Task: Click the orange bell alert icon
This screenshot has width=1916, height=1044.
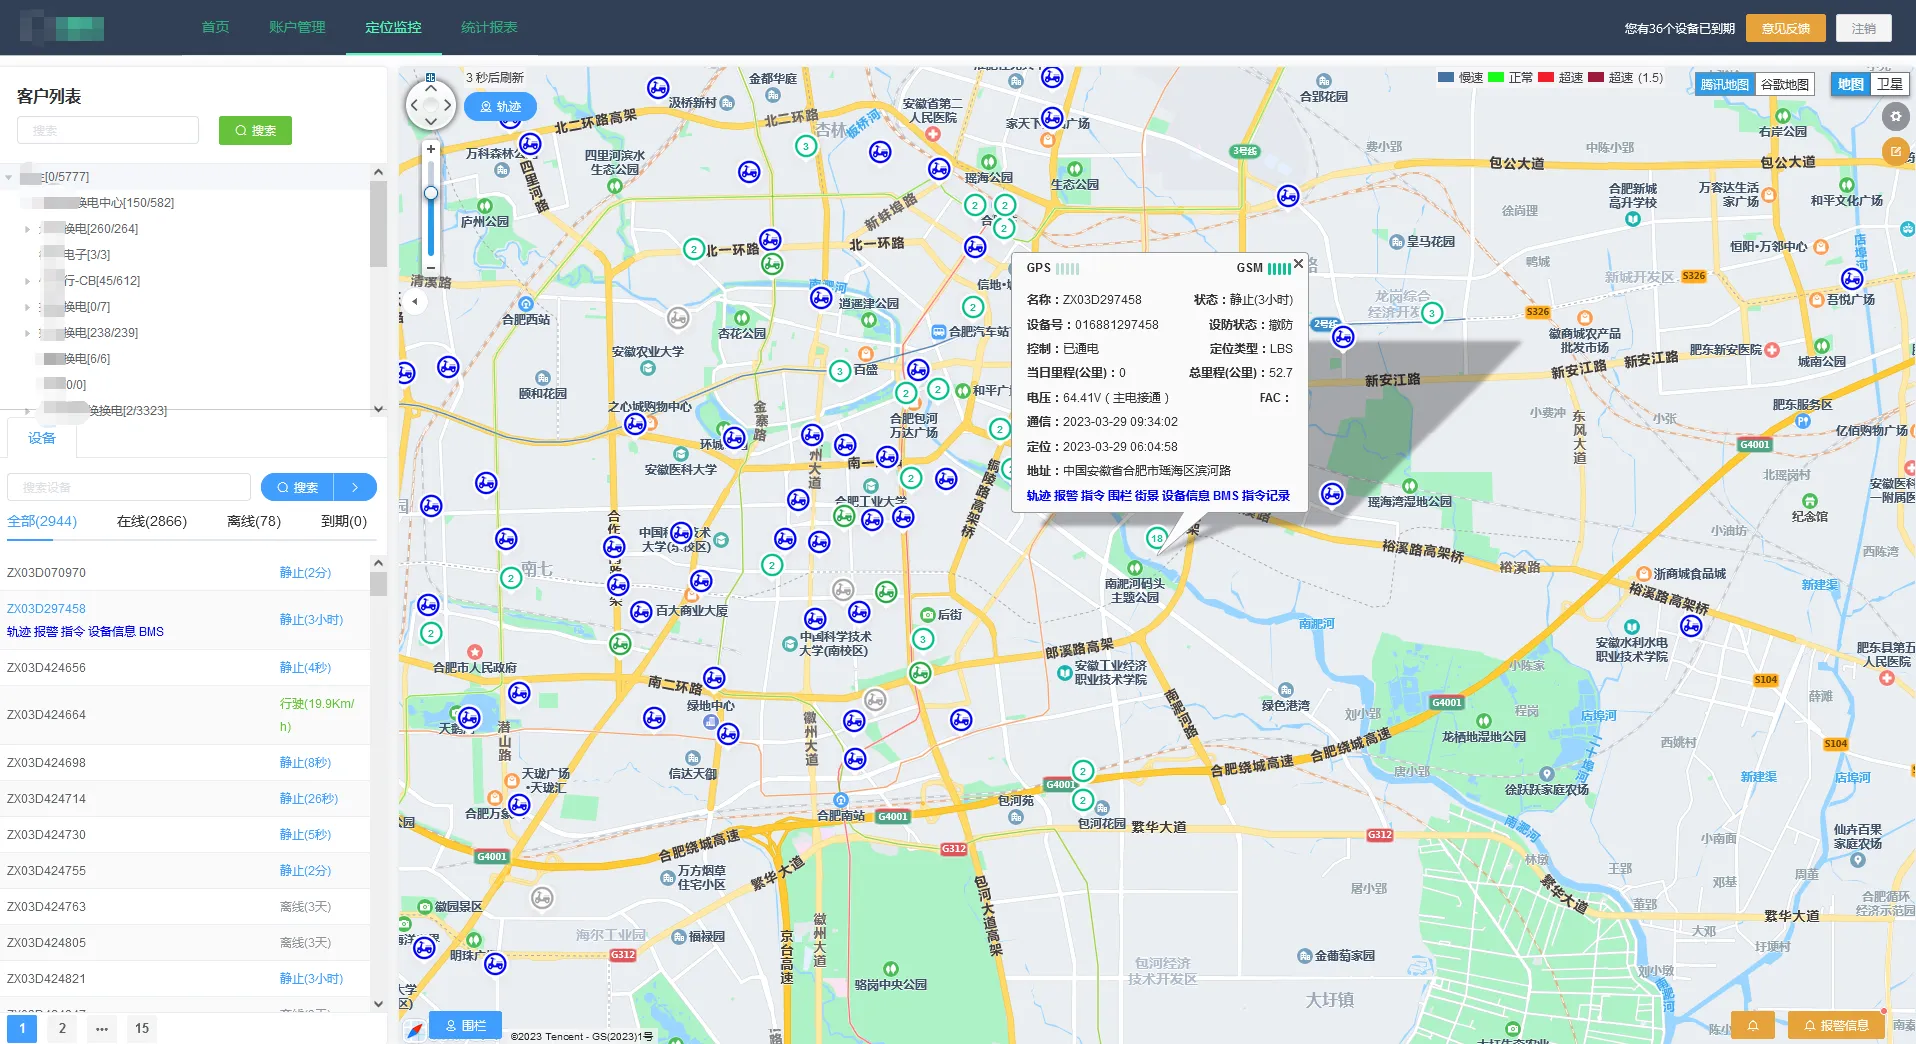Action: (x=1752, y=1025)
